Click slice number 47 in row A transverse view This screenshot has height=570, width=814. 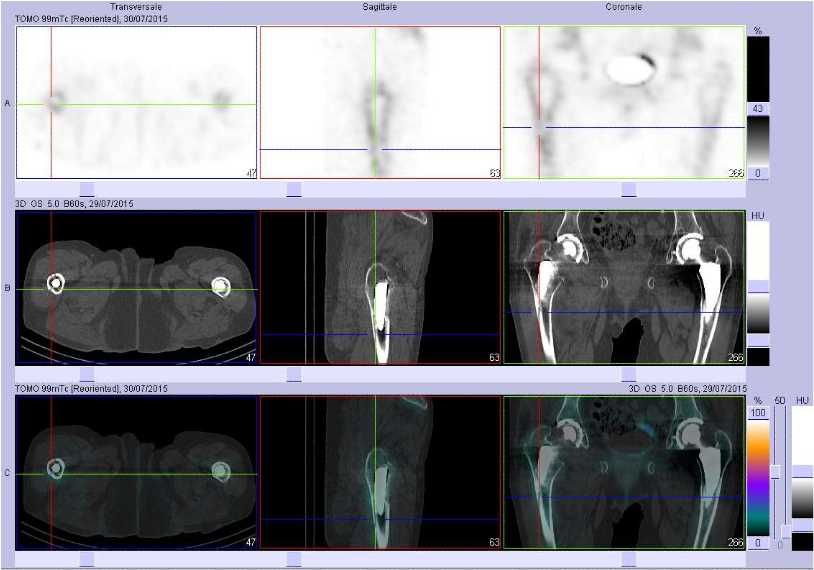pos(251,173)
